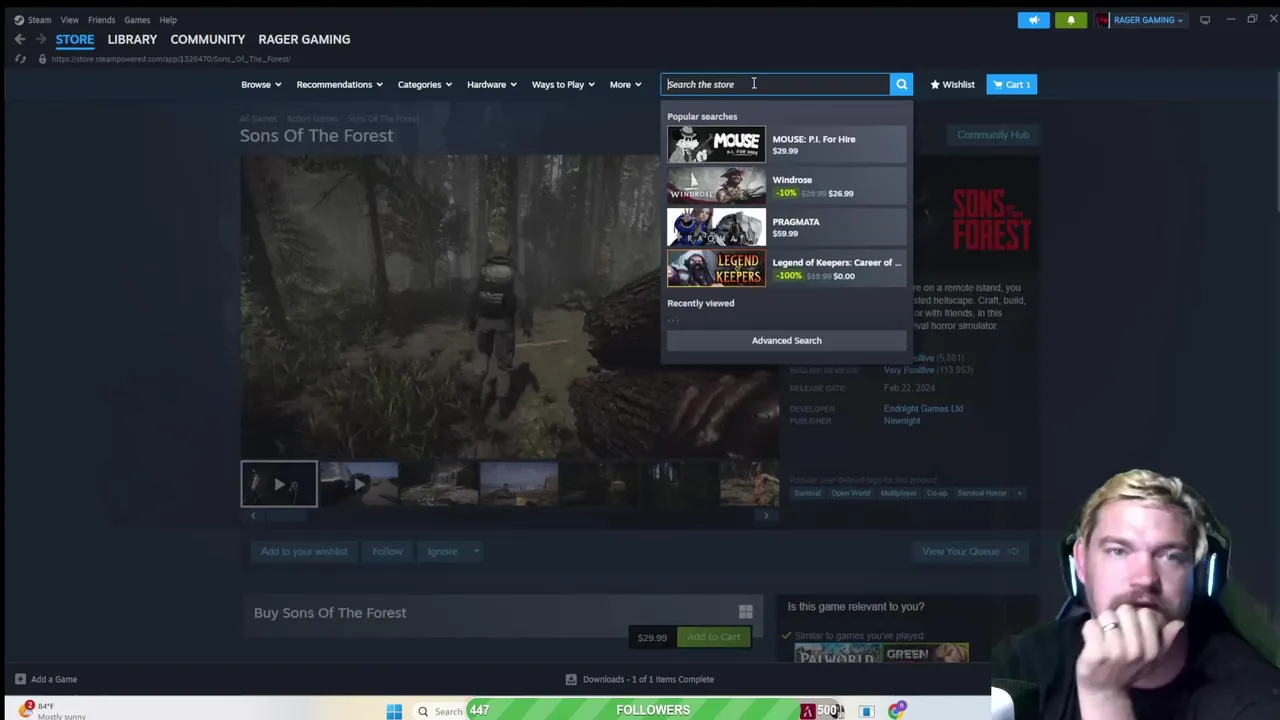Screen dimensions: 1280x720
Task: Go back with the back arrow
Action: (19, 39)
